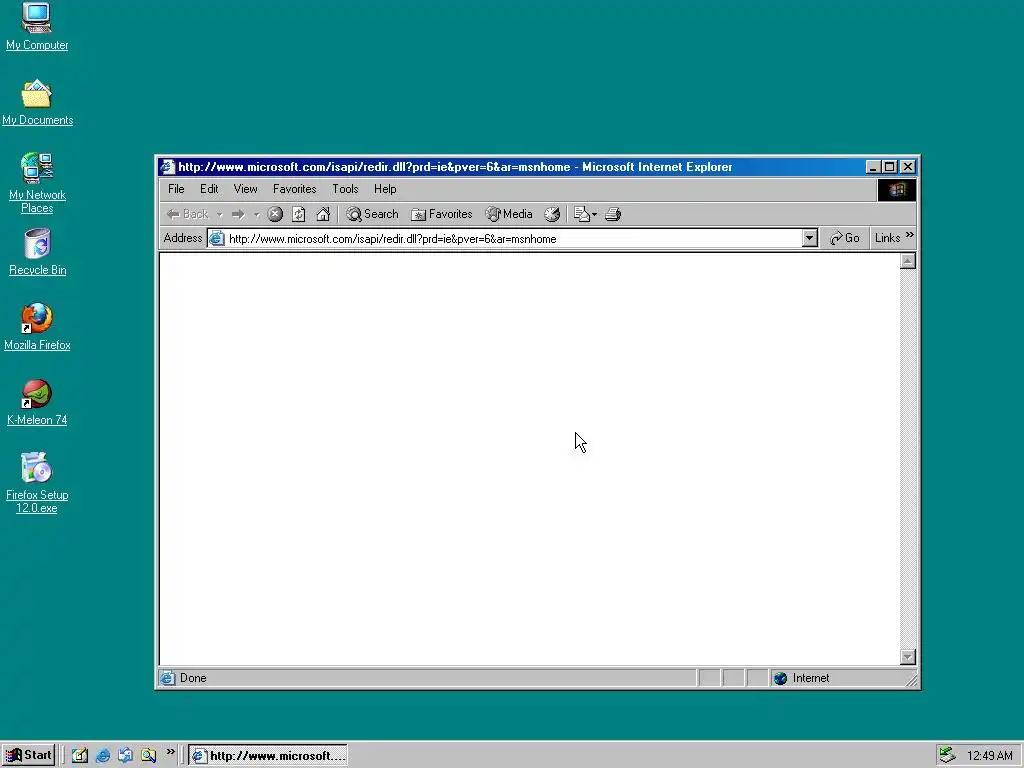Open the Tools menu

(x=345, y=189)
